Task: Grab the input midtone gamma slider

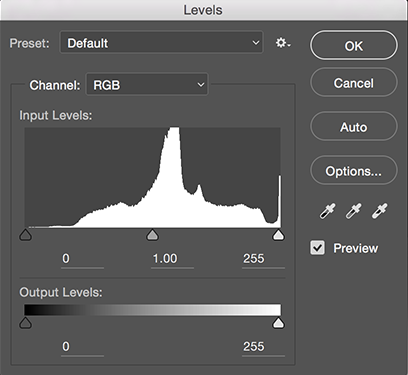Action: click(x=152, y=235)
